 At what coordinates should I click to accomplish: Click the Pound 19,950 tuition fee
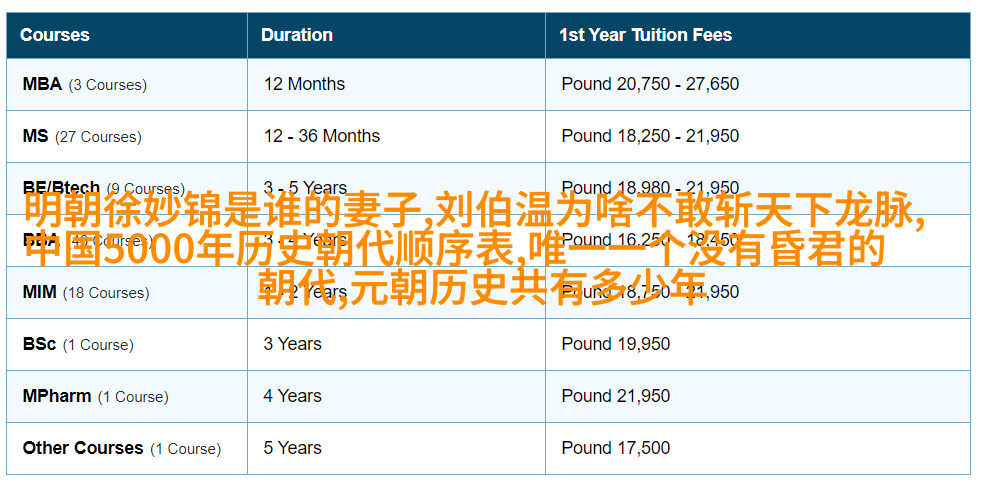click(616, 344)
